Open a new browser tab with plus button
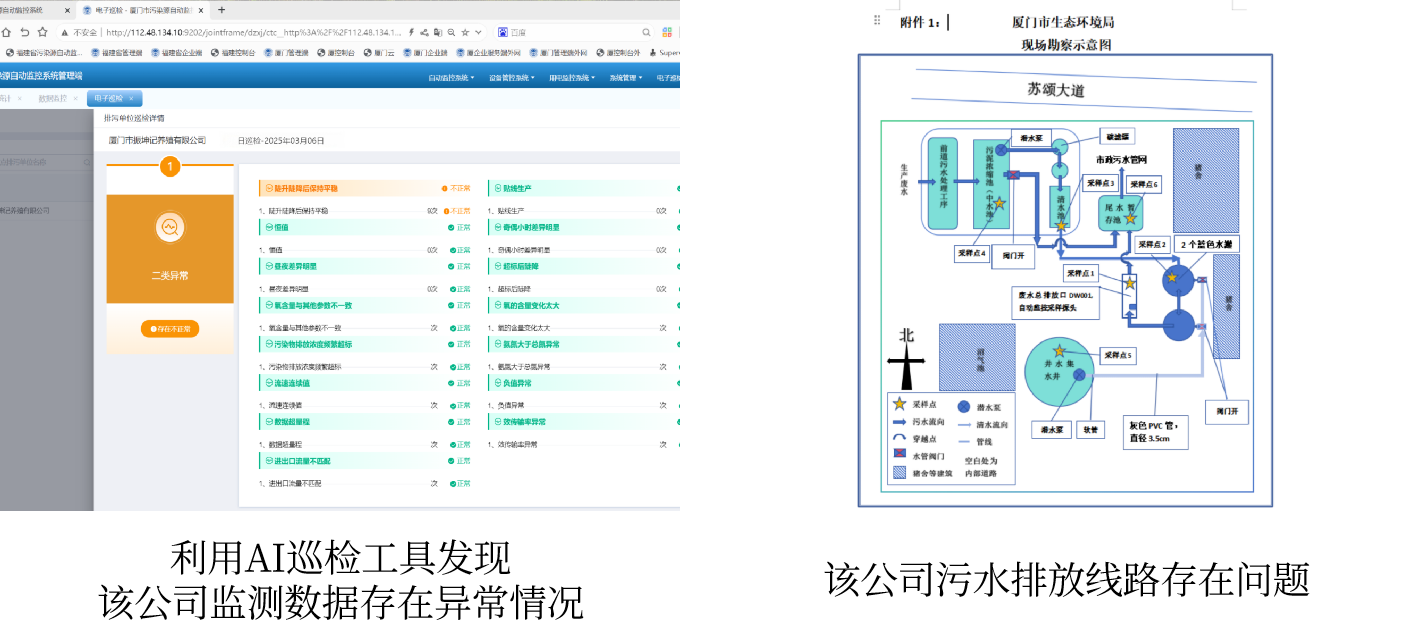 (221, 10)
